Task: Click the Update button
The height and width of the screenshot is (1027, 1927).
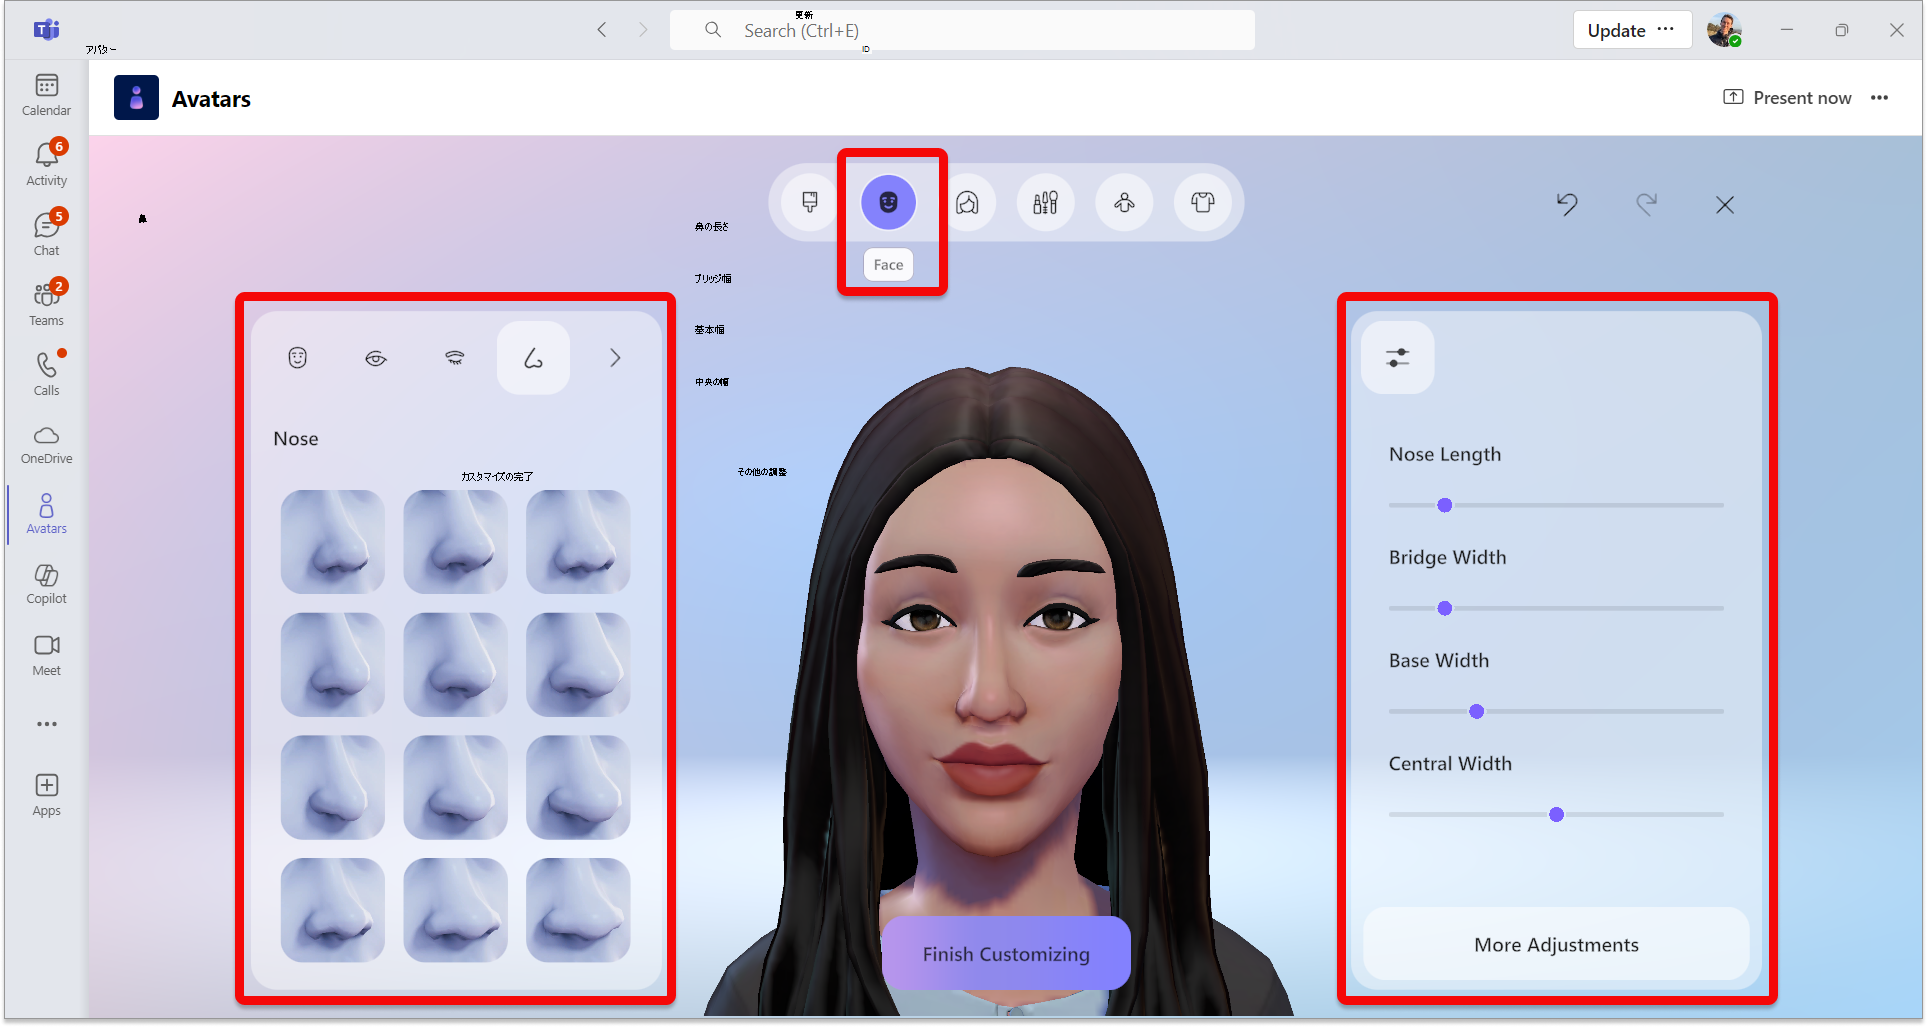Action: pyautogui.click(x=1616, y=30)
